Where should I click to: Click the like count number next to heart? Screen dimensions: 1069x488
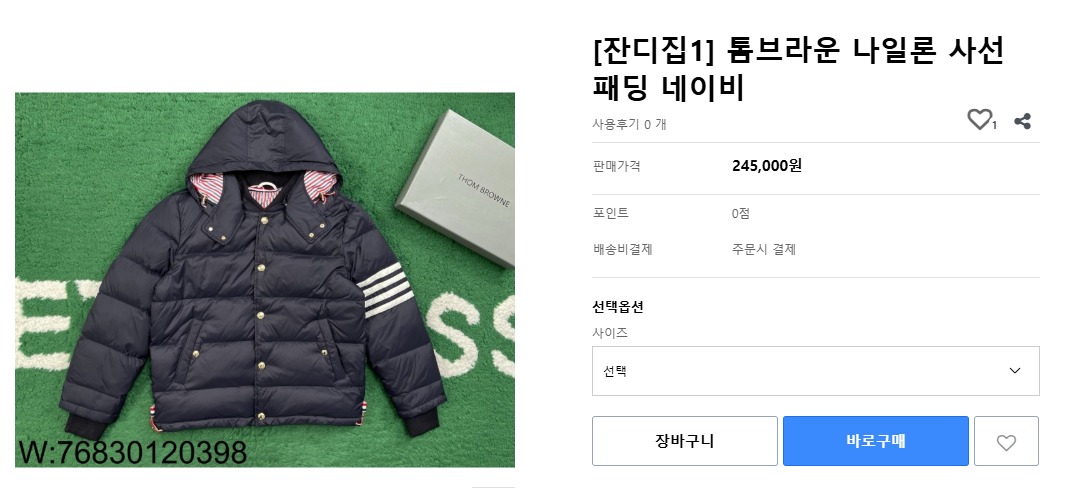pos(995,125)
